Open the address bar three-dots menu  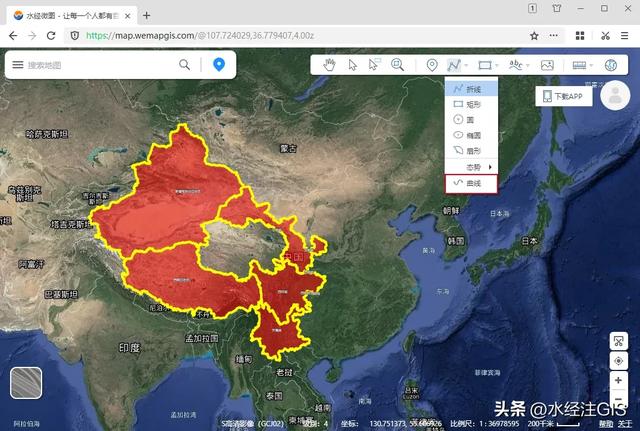553,36
